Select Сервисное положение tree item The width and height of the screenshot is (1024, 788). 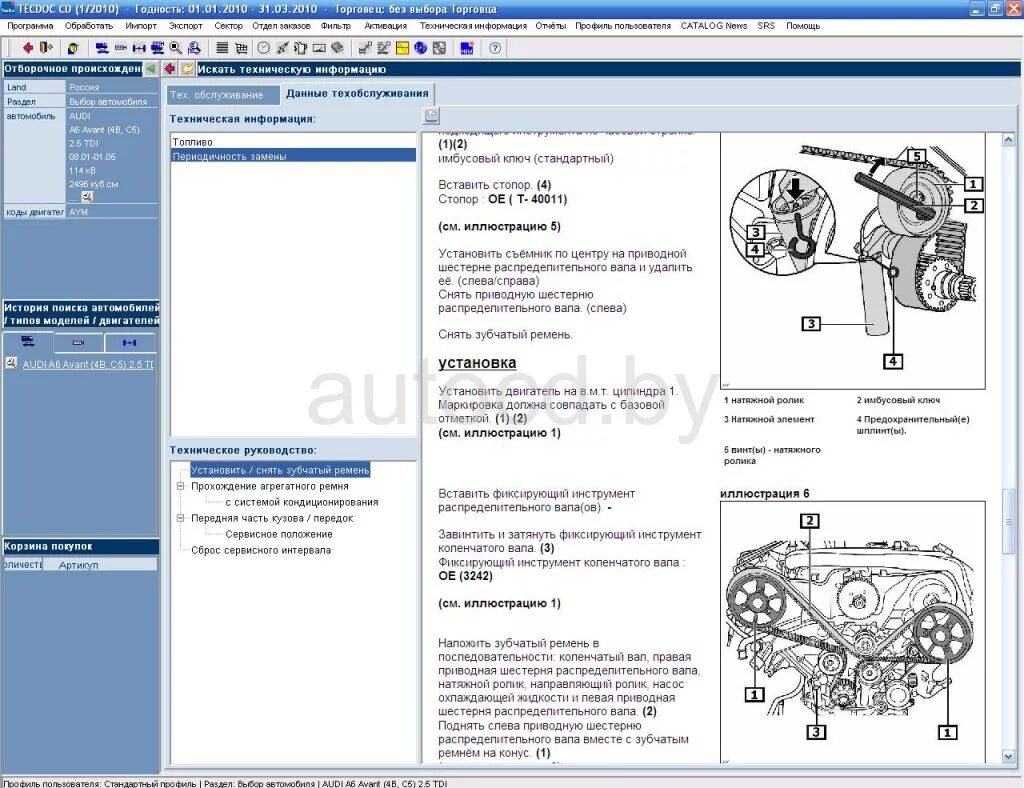tap(279, 534)
